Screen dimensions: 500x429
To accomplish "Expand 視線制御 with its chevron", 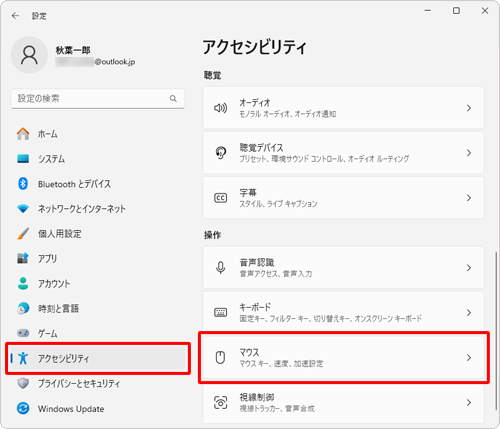I will click(469, 403).
